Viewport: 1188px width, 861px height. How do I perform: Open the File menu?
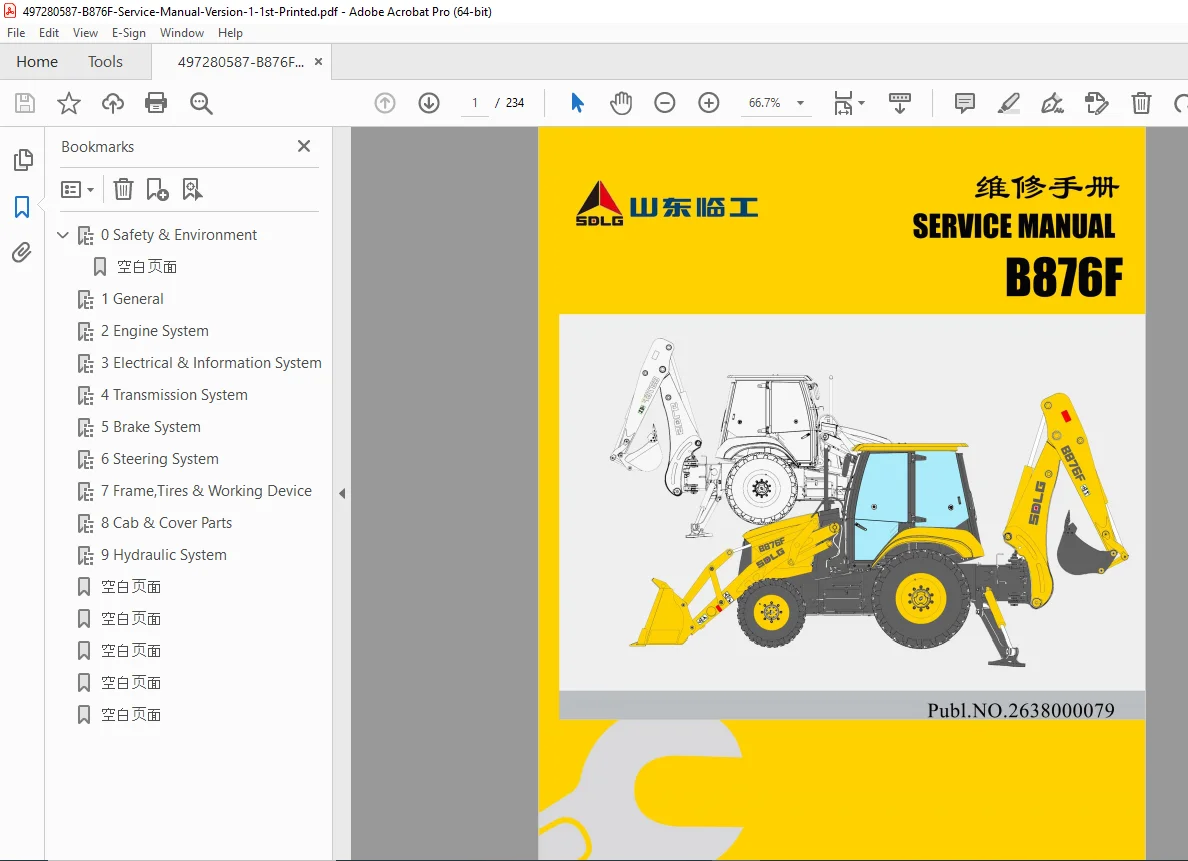[16, 33]
